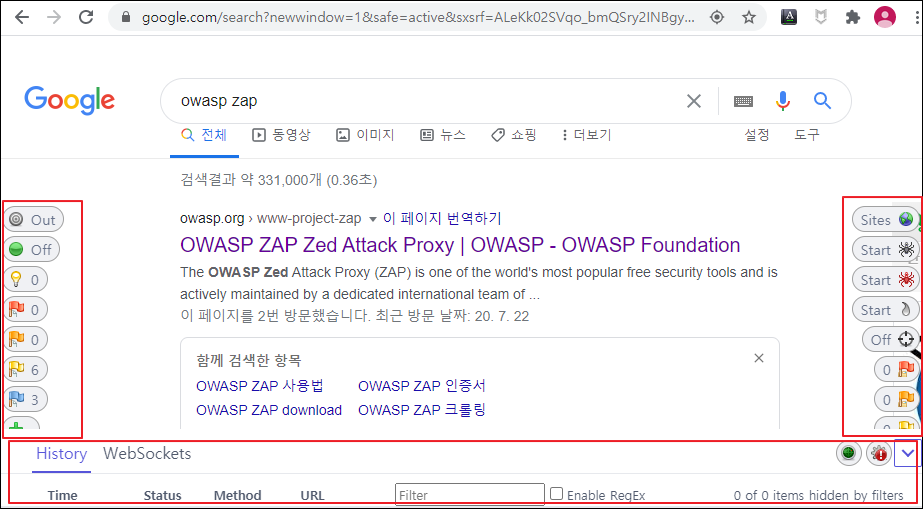Open left panel red flag alerts showing 0
Image resolution: width=923 pixels, height=509 pixels.
[26, 309]
